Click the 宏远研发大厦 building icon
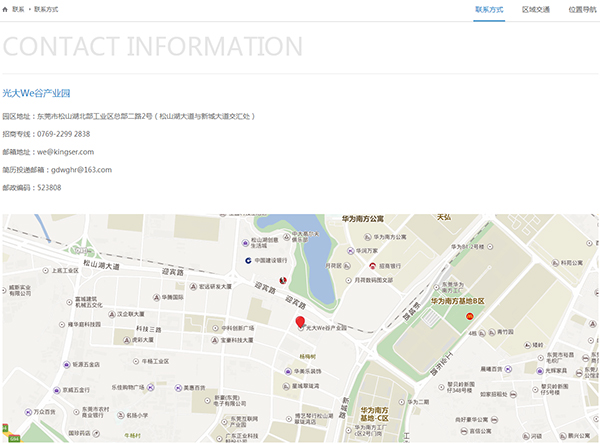The height and width of the screenshot is (444, 600). (194, 286)
